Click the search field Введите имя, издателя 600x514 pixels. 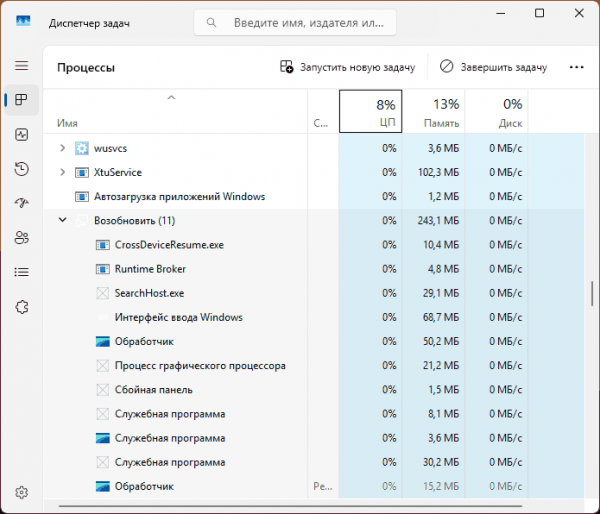click(x=295, y=23)
